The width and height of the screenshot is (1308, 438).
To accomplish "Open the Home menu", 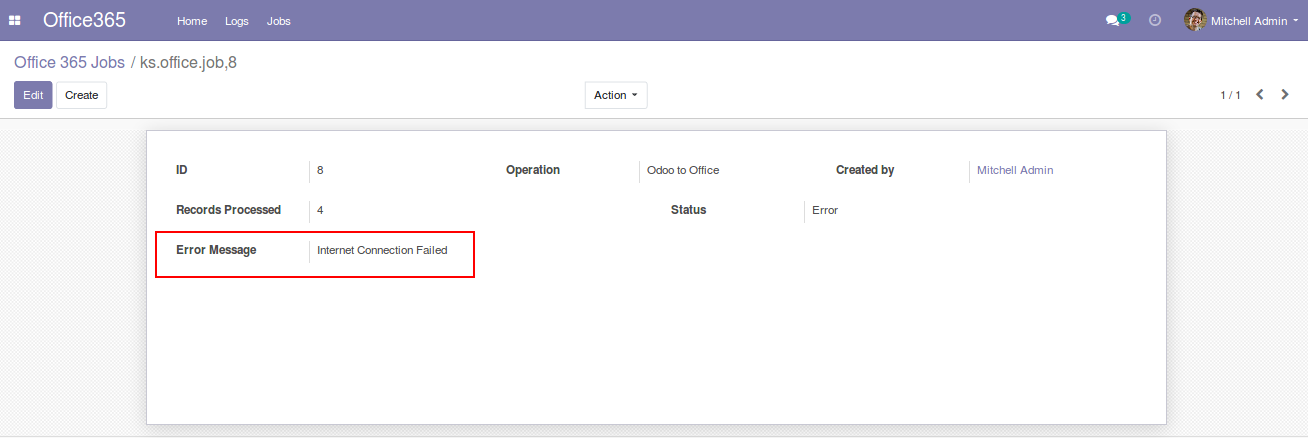I will 192,21.
